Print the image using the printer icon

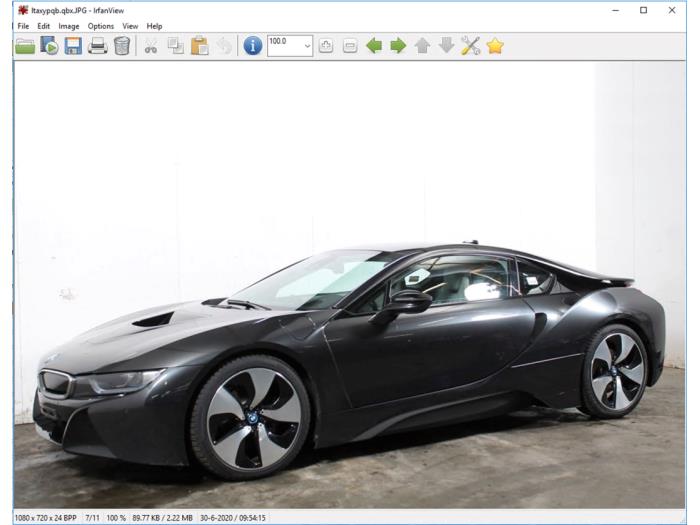(x=97, y=46)
